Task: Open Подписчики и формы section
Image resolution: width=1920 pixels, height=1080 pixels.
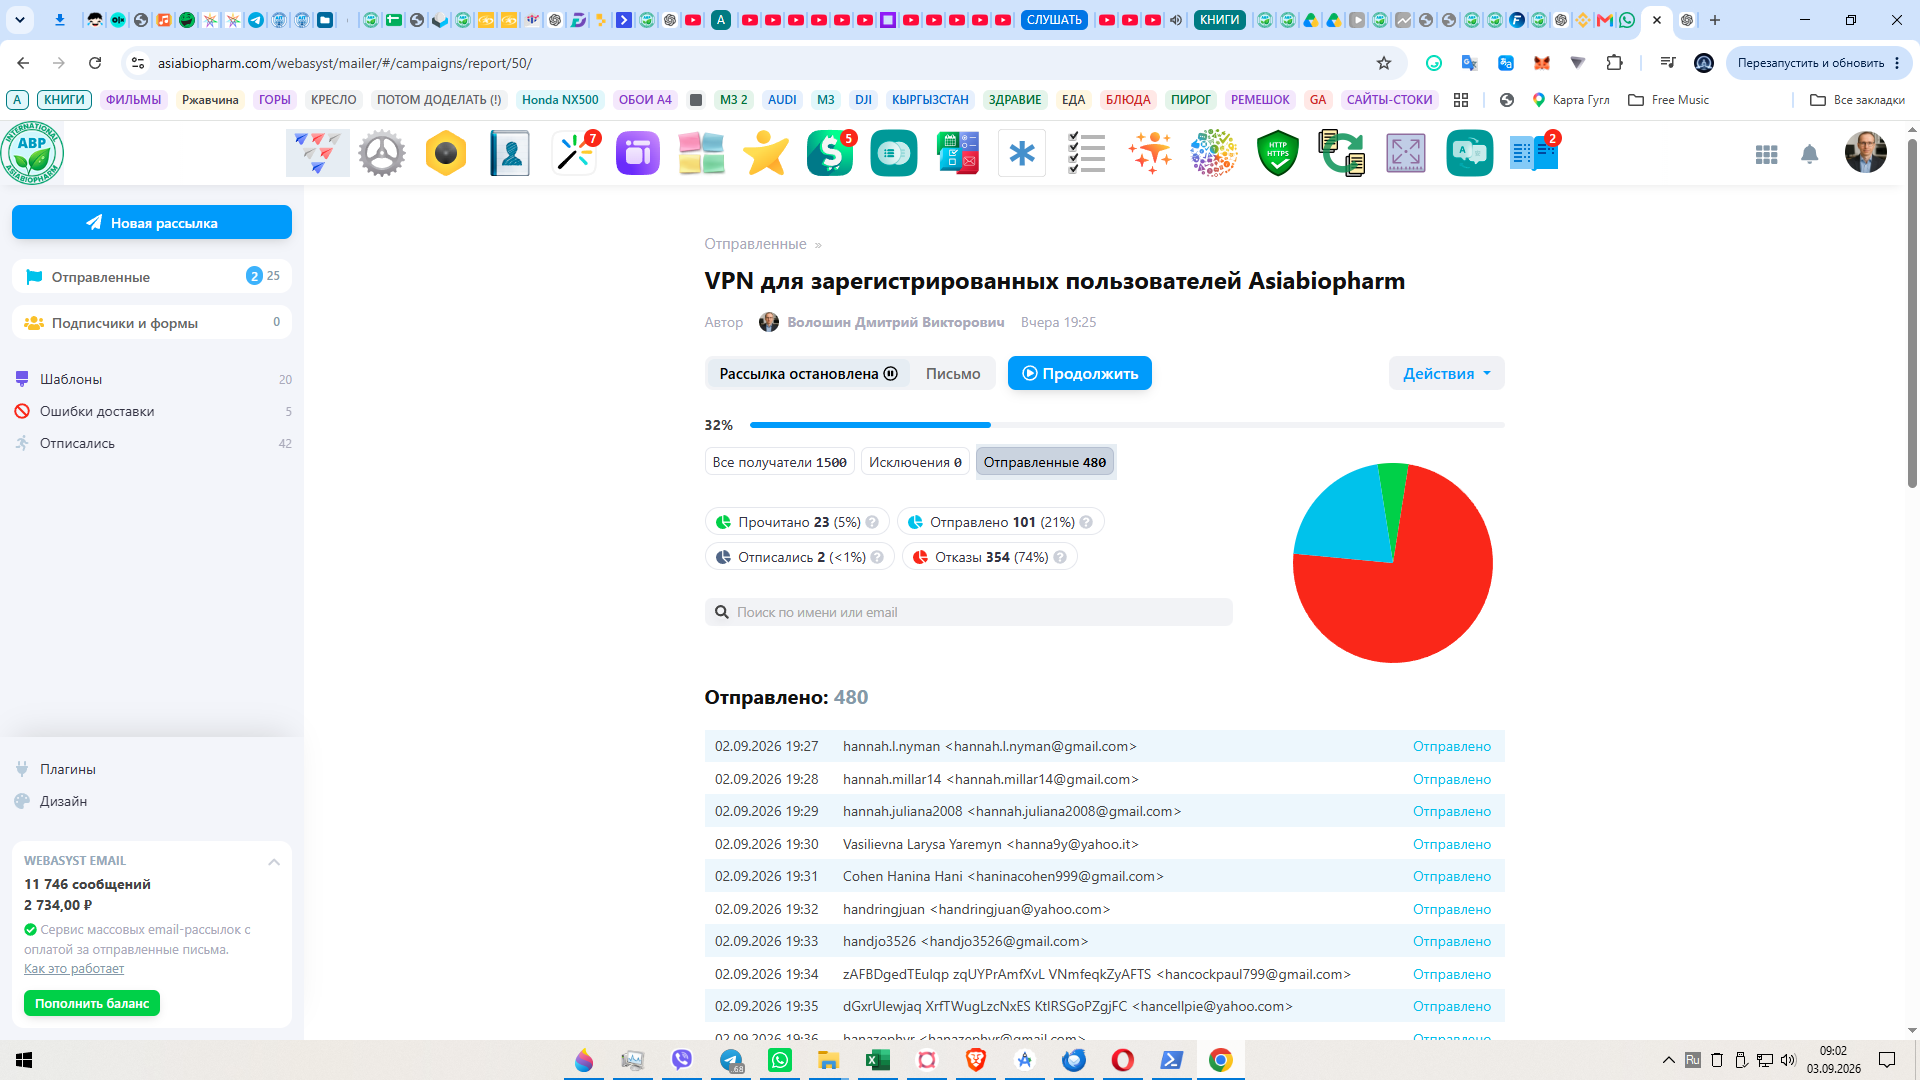Action: click(152, 322)
